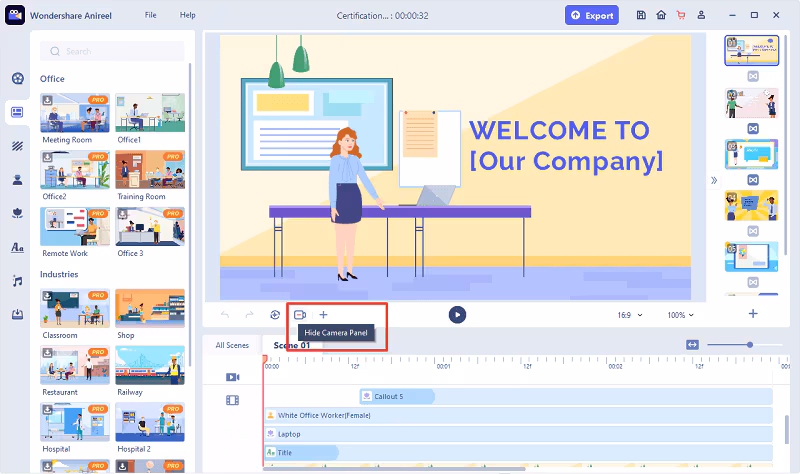The height and width of the screenshot is (474, 800).
Task: Open the File menu
Action: click(151, 15)
